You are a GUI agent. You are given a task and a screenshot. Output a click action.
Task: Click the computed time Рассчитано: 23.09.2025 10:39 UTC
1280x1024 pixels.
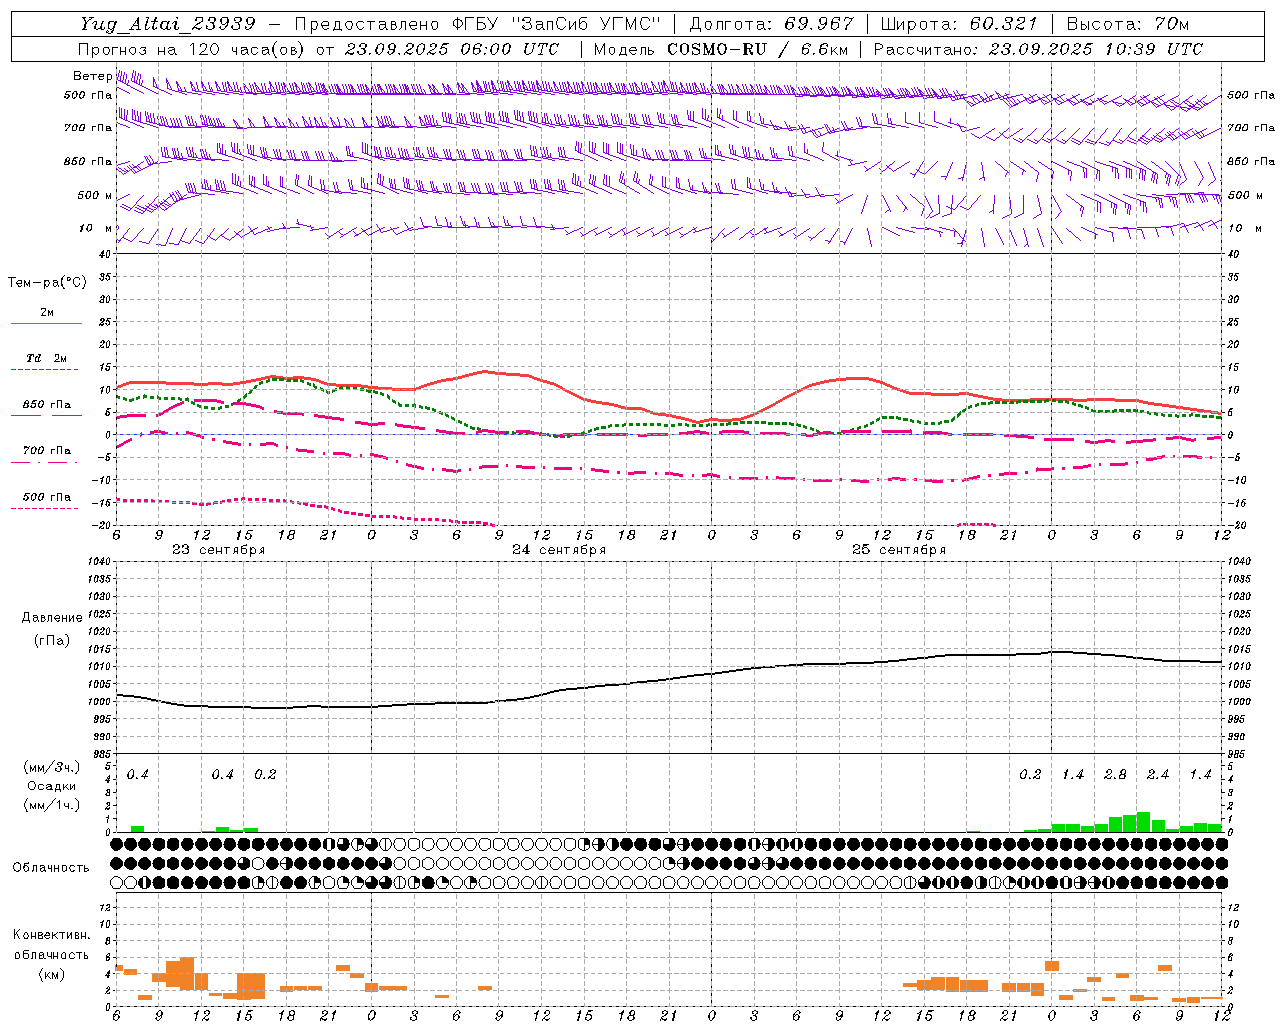tap(1038, 49)
